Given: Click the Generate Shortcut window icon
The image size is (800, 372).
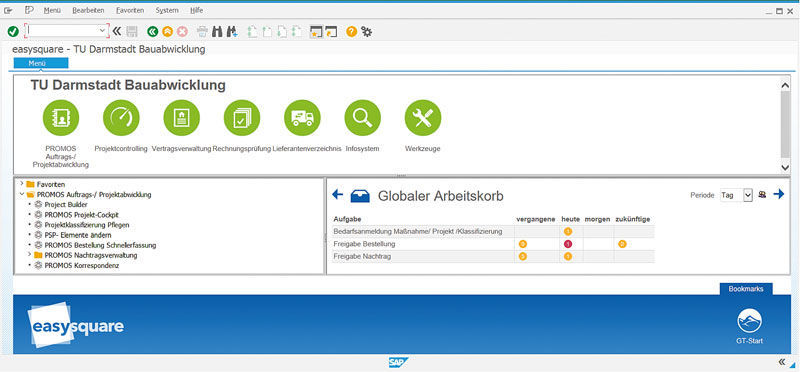Looking at the screenshot, I should point(332,32).
